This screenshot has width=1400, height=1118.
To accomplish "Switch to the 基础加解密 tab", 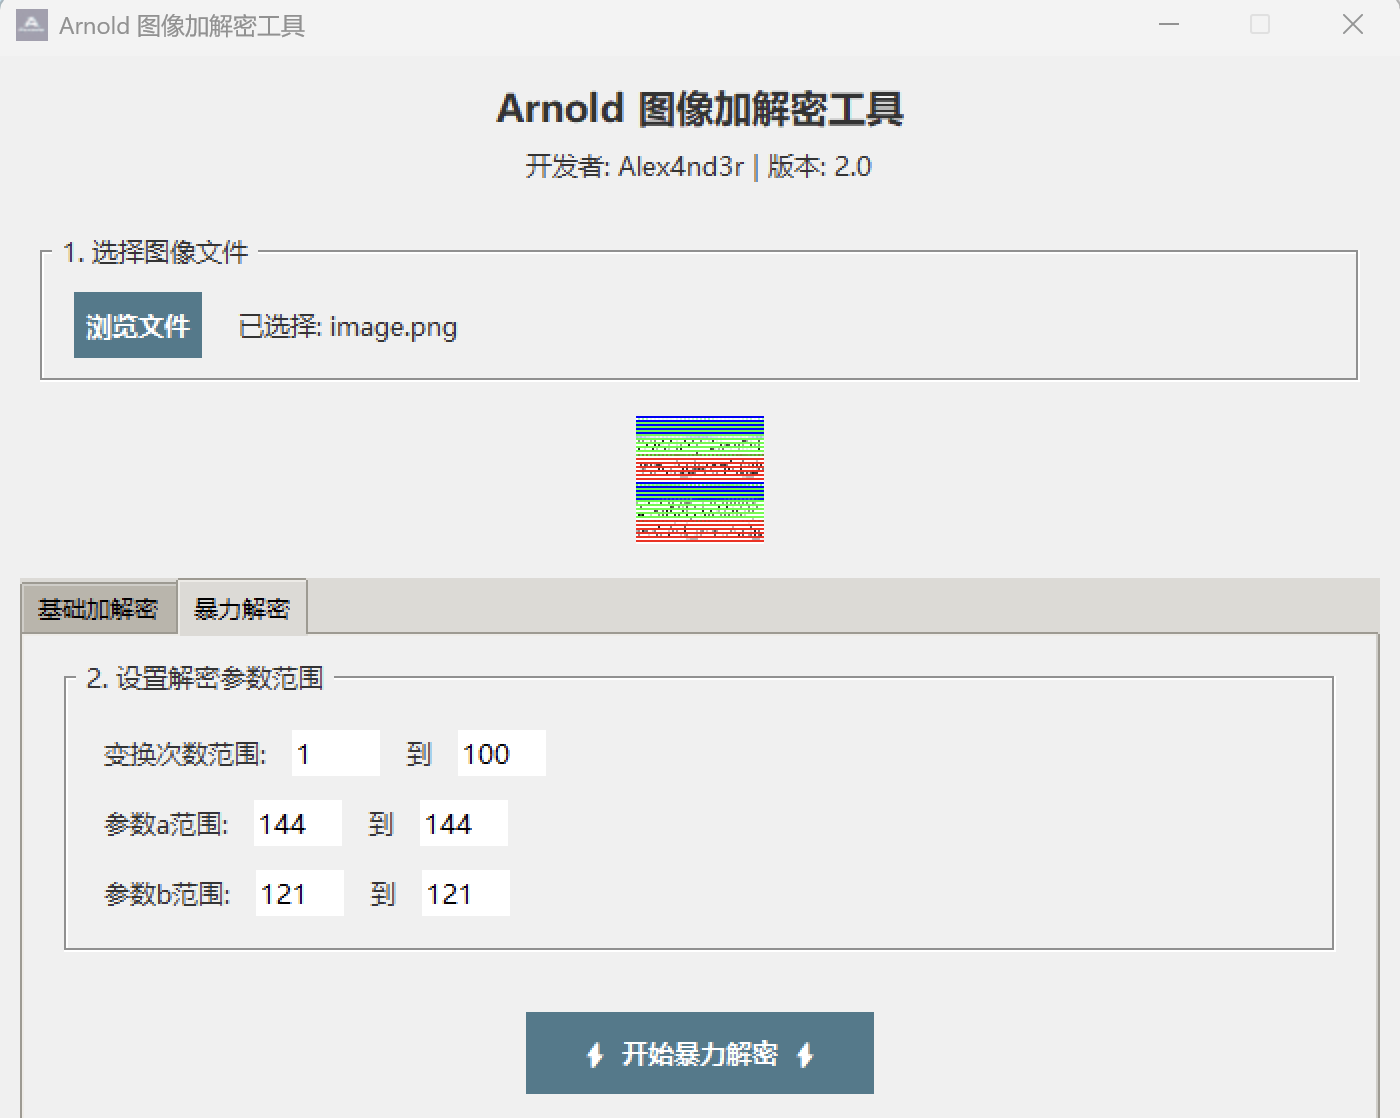I will pos(98,608).
